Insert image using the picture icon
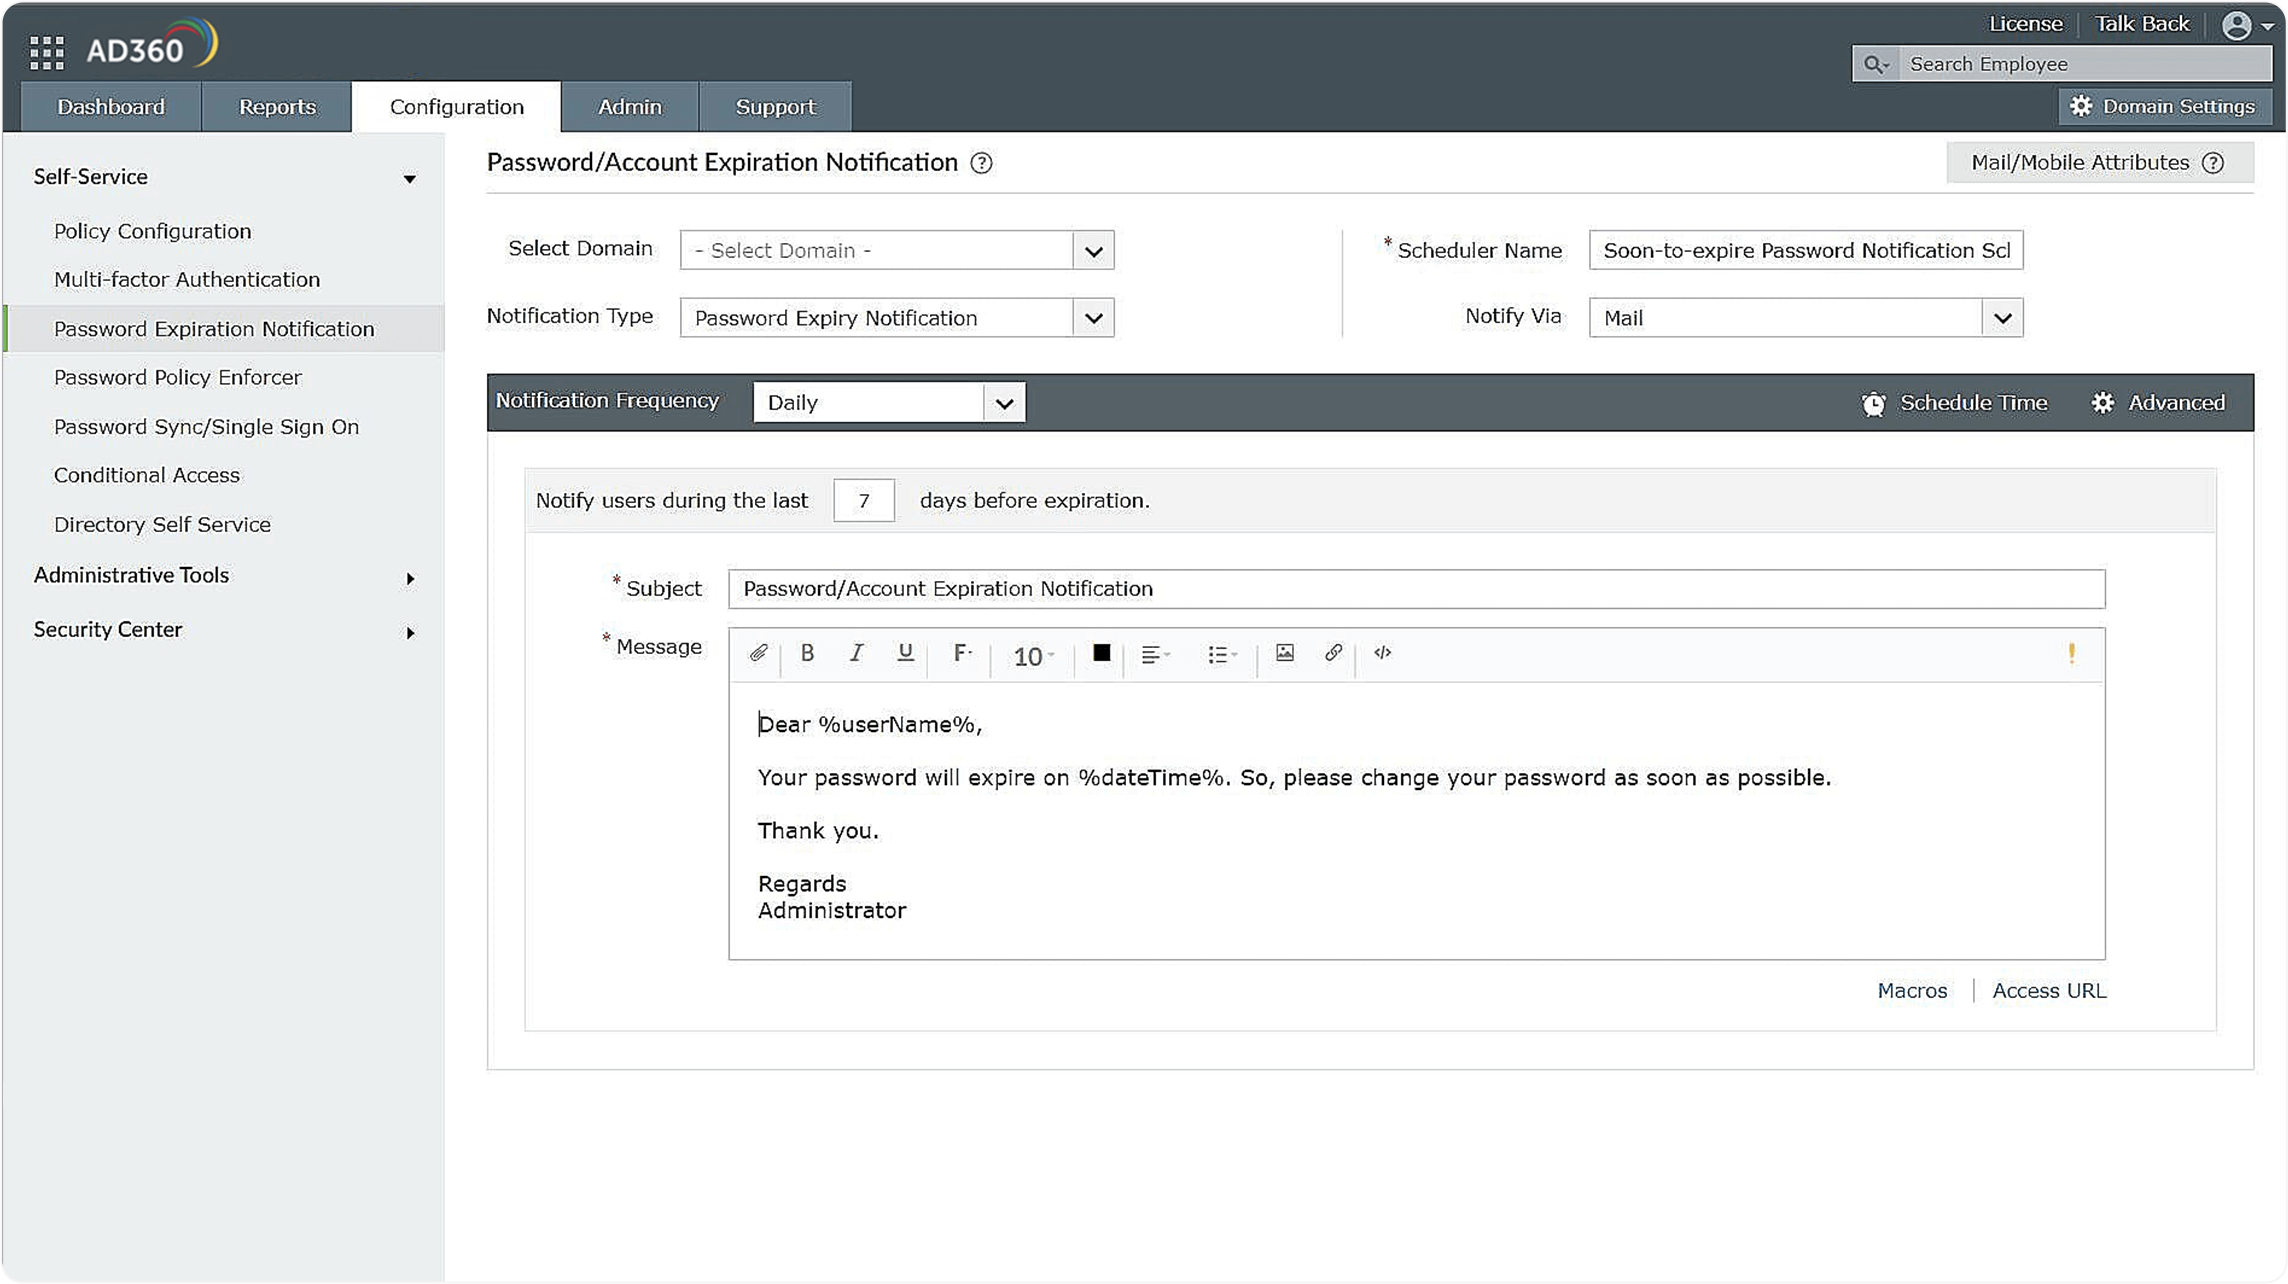 pyautogui.click(x=1285, y=653)
